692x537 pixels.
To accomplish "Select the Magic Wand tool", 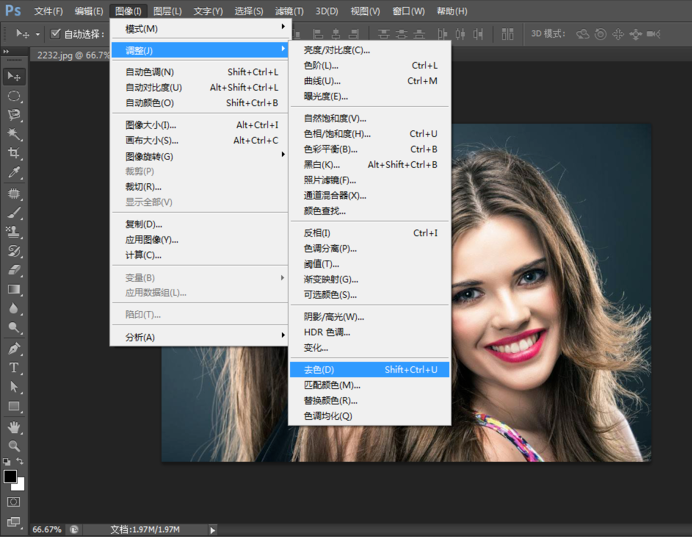I will [x=14, y=134].
